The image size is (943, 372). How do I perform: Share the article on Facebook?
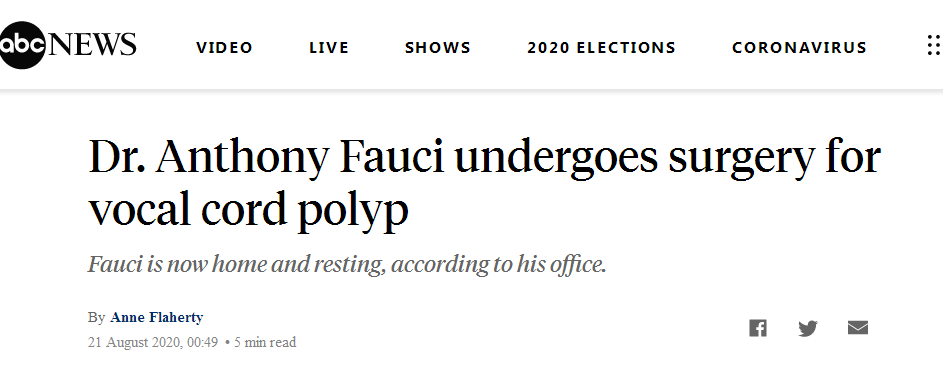(x=758, y=328)
